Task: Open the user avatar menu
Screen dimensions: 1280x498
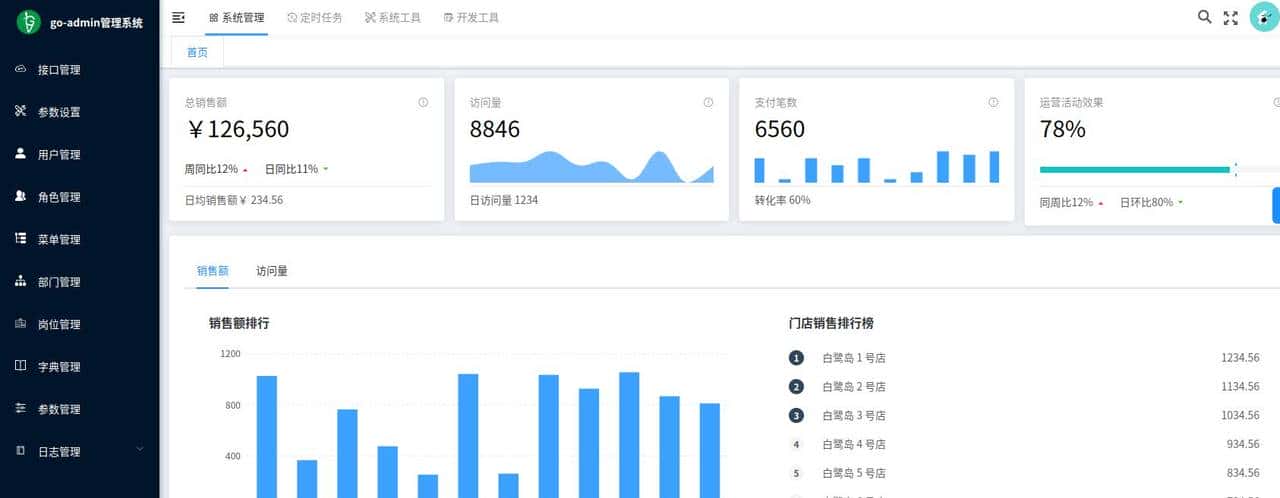Action: click(1265, 17)
